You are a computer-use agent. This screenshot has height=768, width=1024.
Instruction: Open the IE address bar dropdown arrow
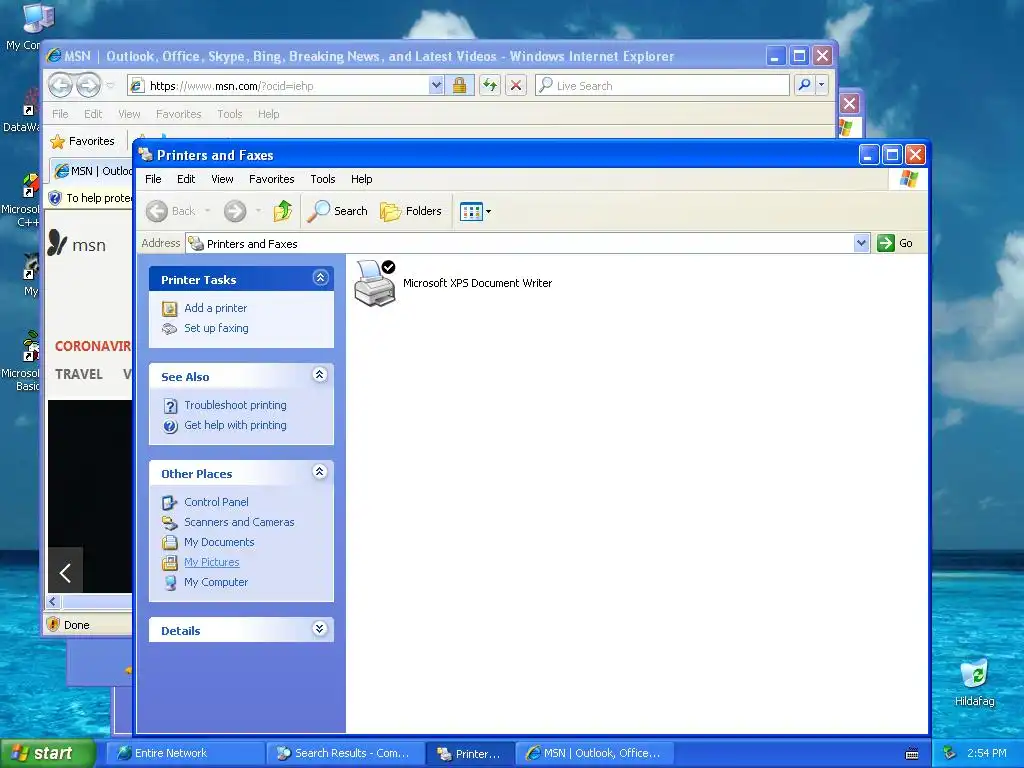tap(436, 86)
